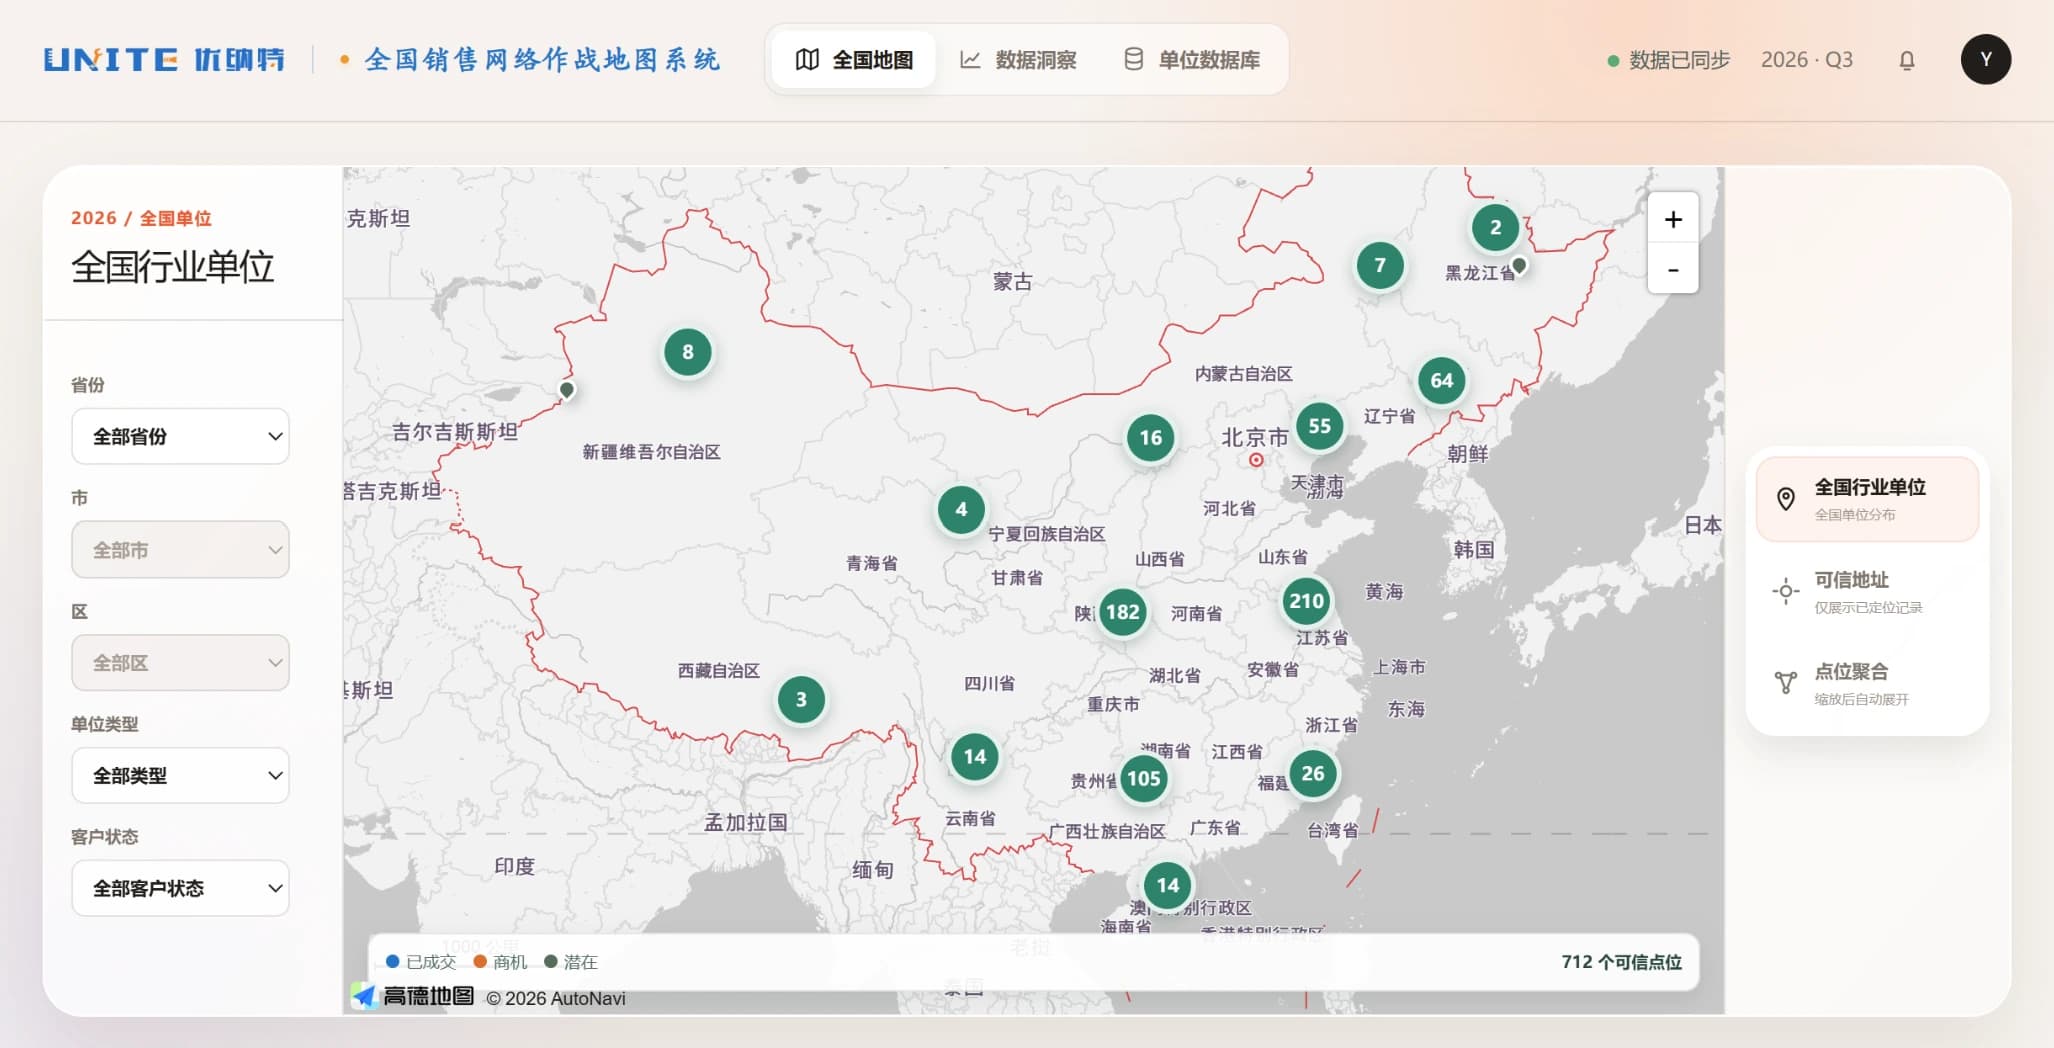Click the cluster nodes icon beside 点位聚合
The image size is (2054, 1048).
[1785, 684]
